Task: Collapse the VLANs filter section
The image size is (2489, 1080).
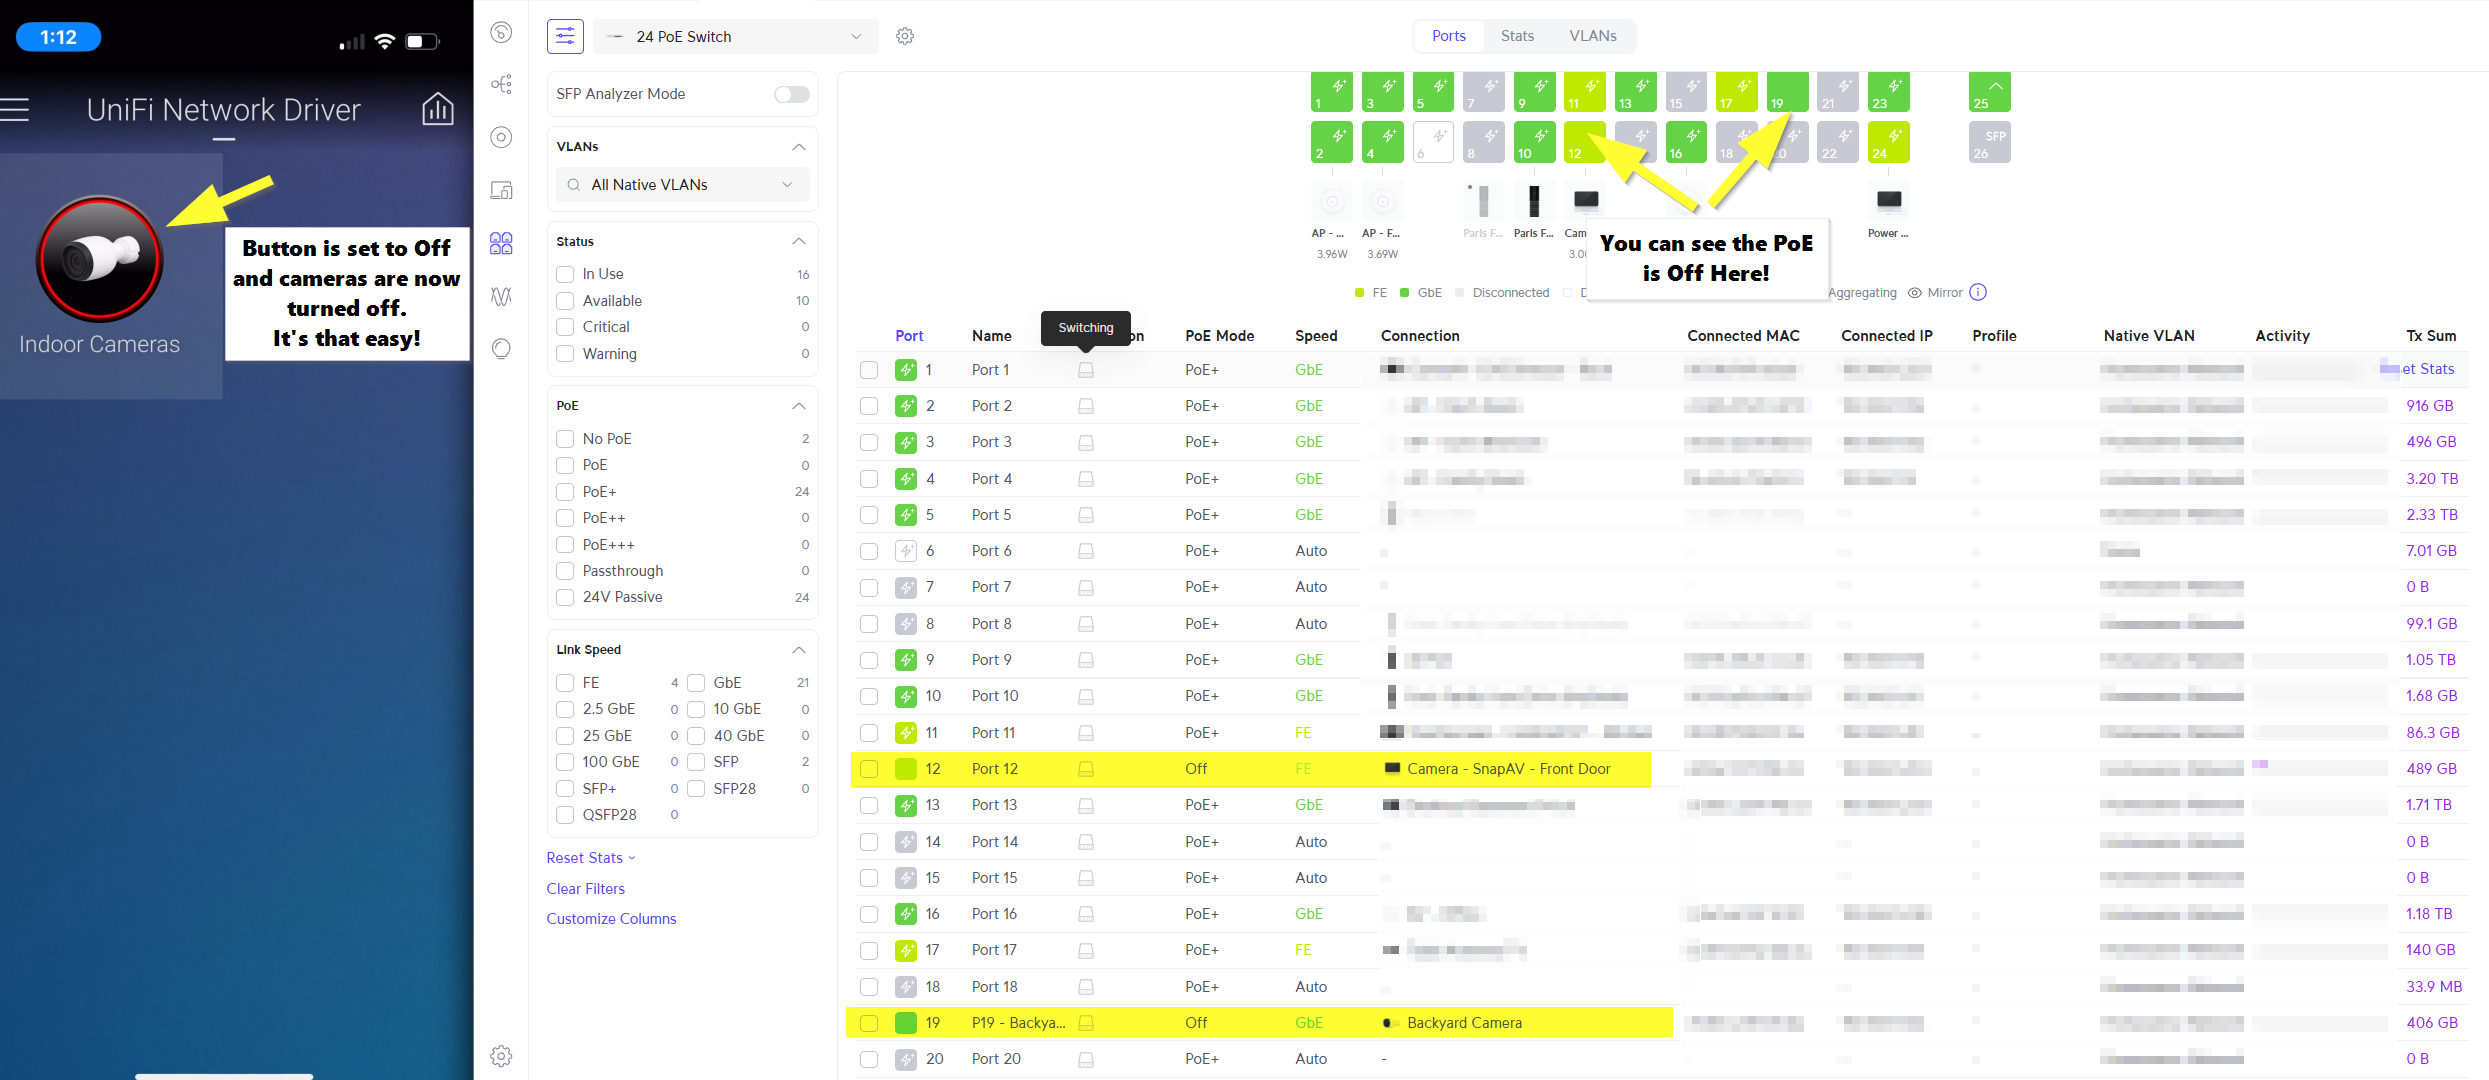Action: coord(798,147)
